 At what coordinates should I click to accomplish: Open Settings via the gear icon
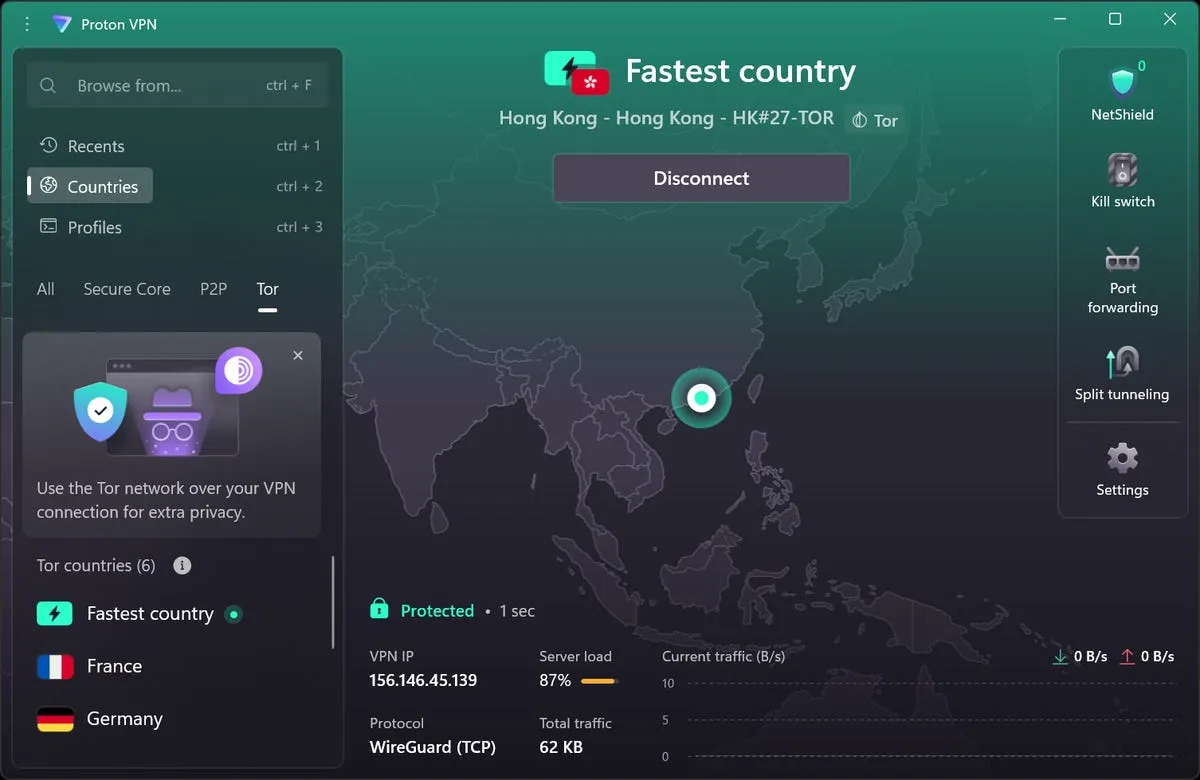pos(1121,468)
